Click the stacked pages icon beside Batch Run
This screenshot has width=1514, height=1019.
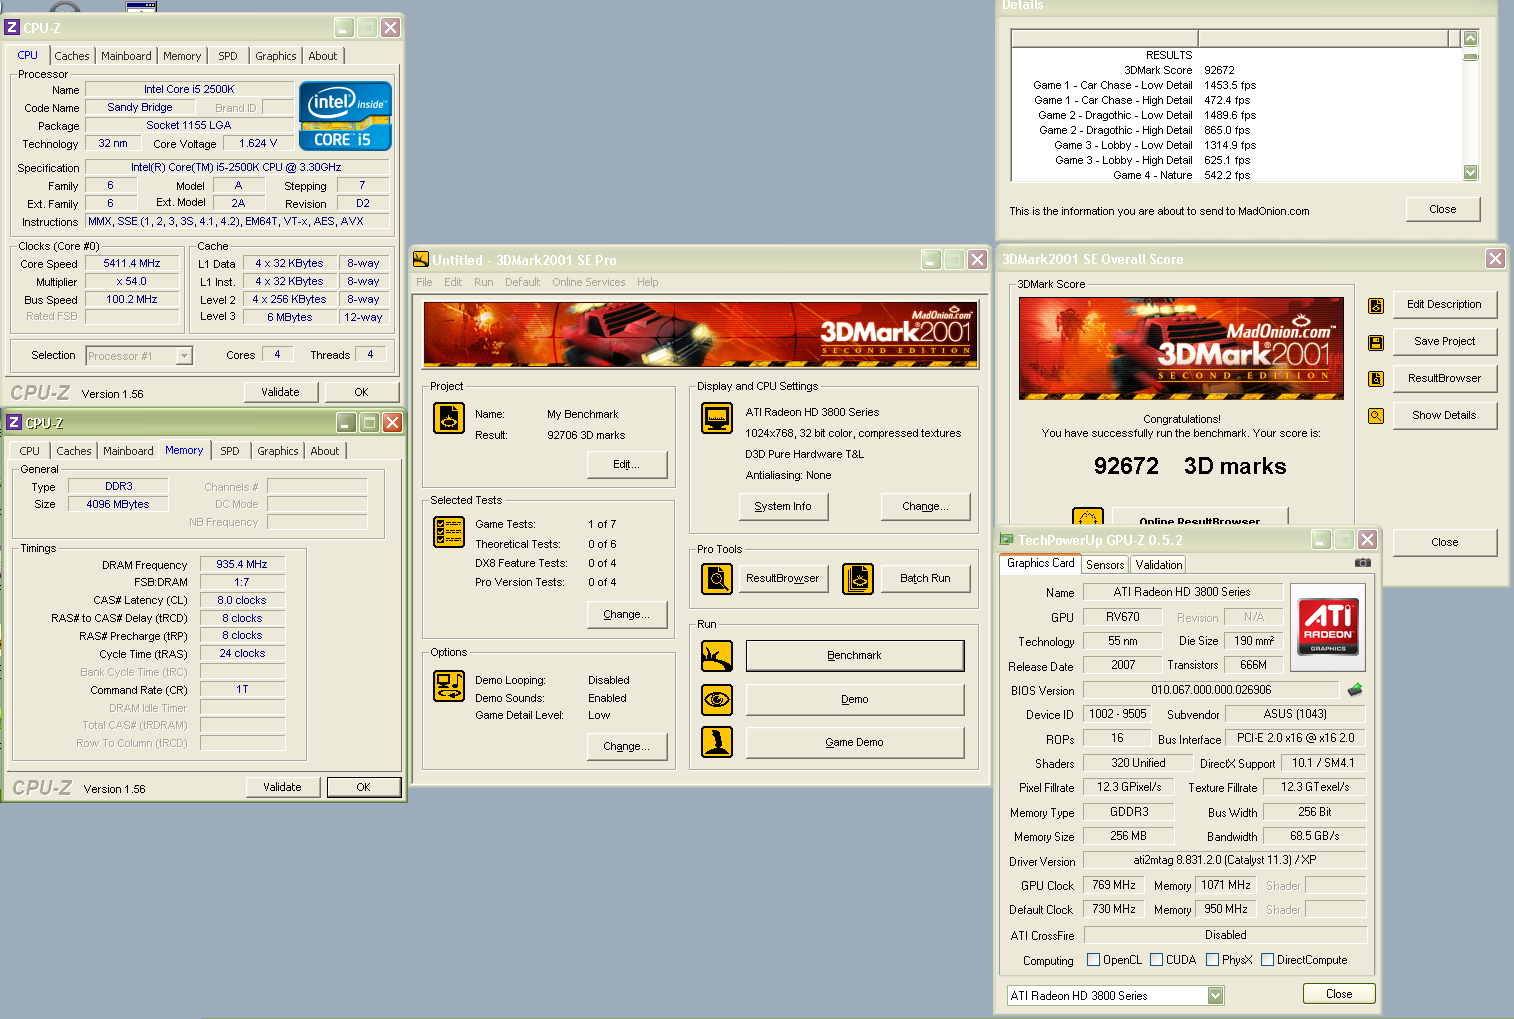pyautogui.click(x=858, y=579)
